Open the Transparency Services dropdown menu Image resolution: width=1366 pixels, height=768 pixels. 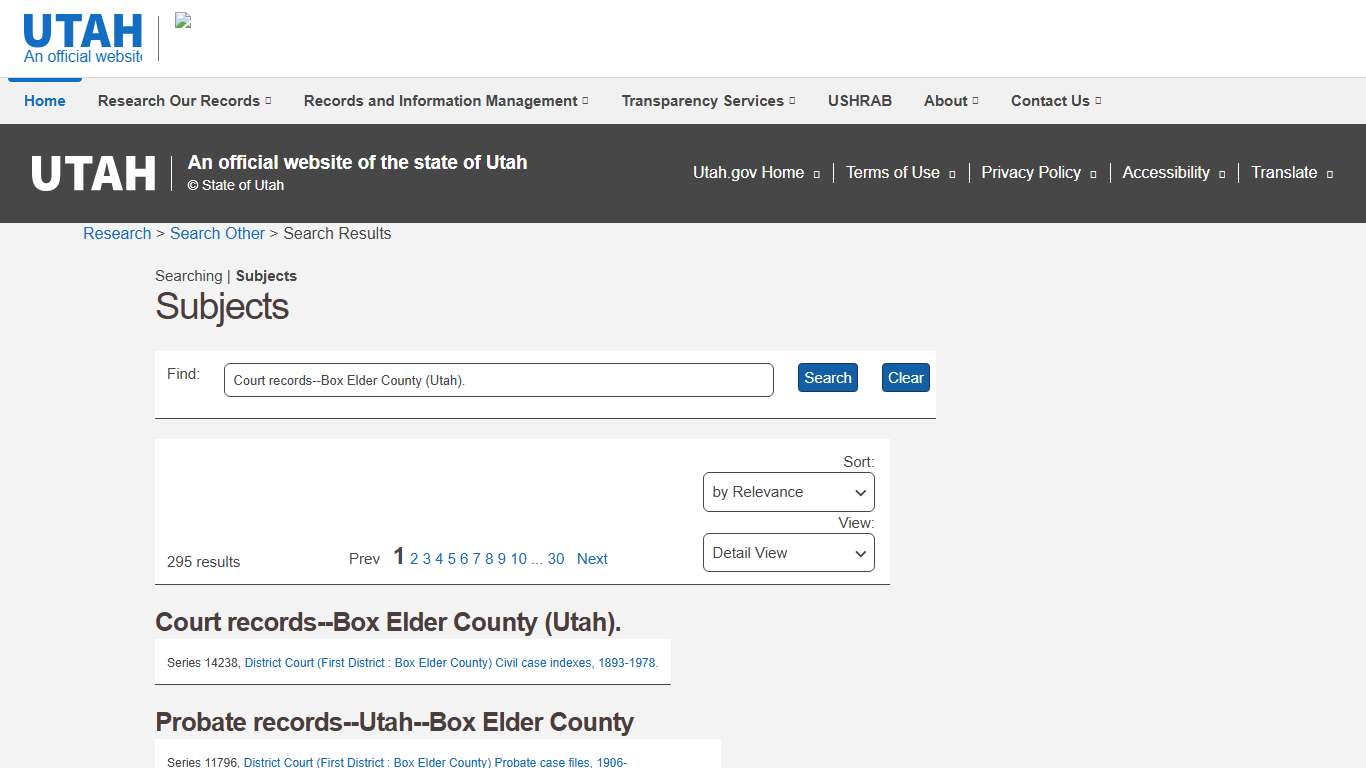click(708, 101)
